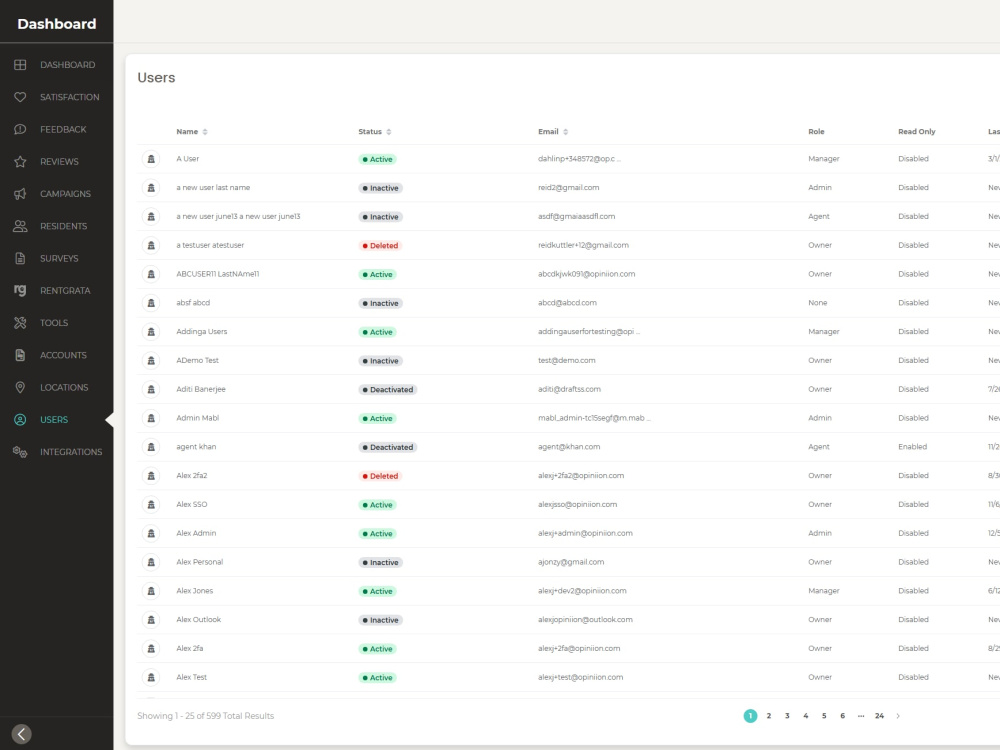Click avatar icon for Admin Mabl
The height and width of the screenshot is (750, 1000).
tap(151, 418)
